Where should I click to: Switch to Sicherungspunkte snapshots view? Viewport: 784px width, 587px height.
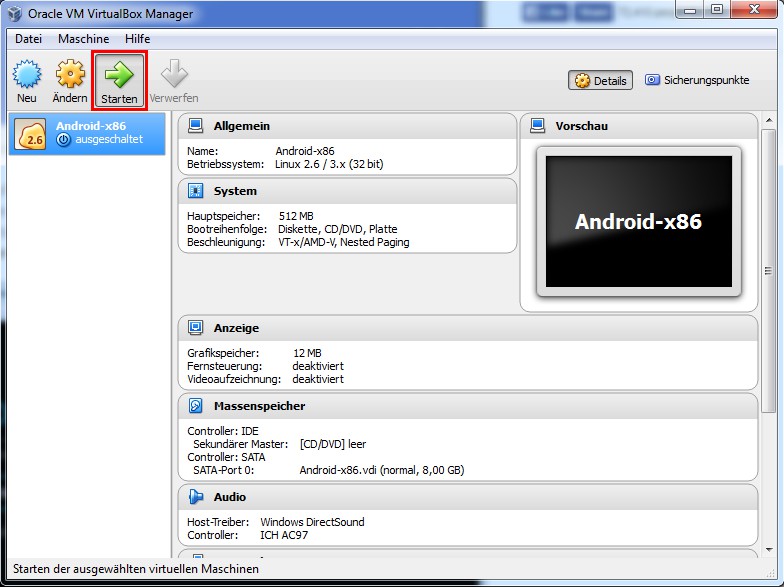click(697, 80)
